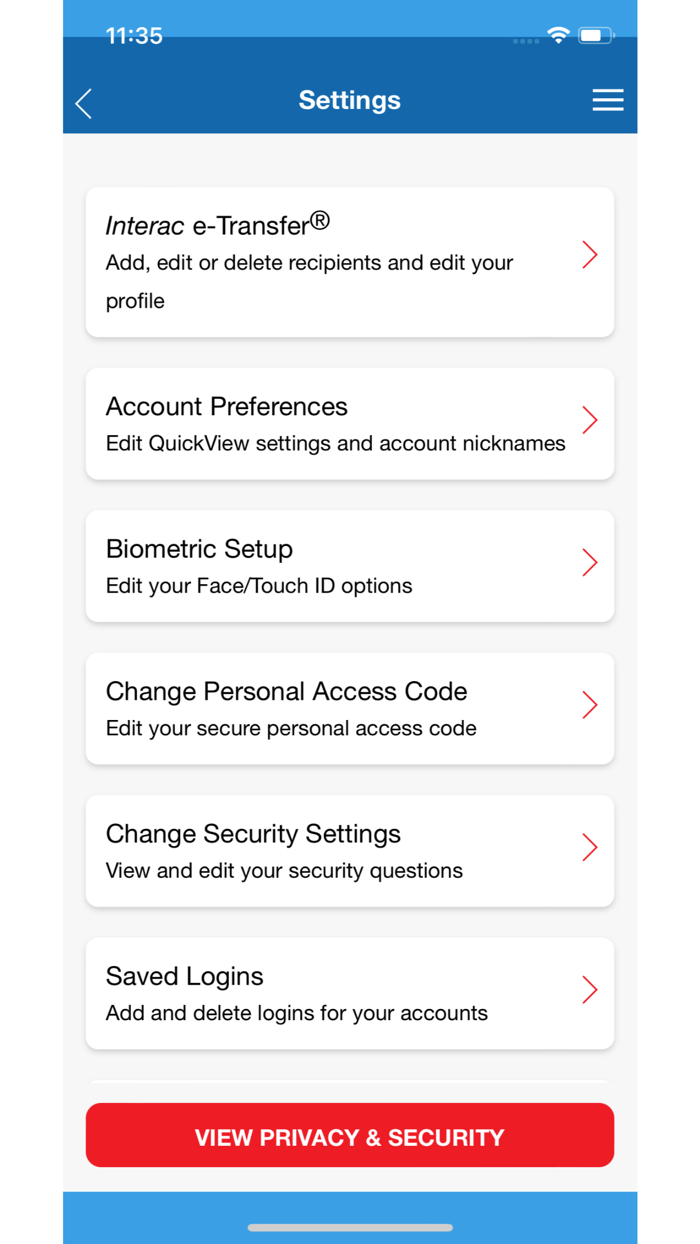Tap the back arrow in header
Image resolution: width=700 pixels, height=1244 pixels.
click(x=84, y=102)
